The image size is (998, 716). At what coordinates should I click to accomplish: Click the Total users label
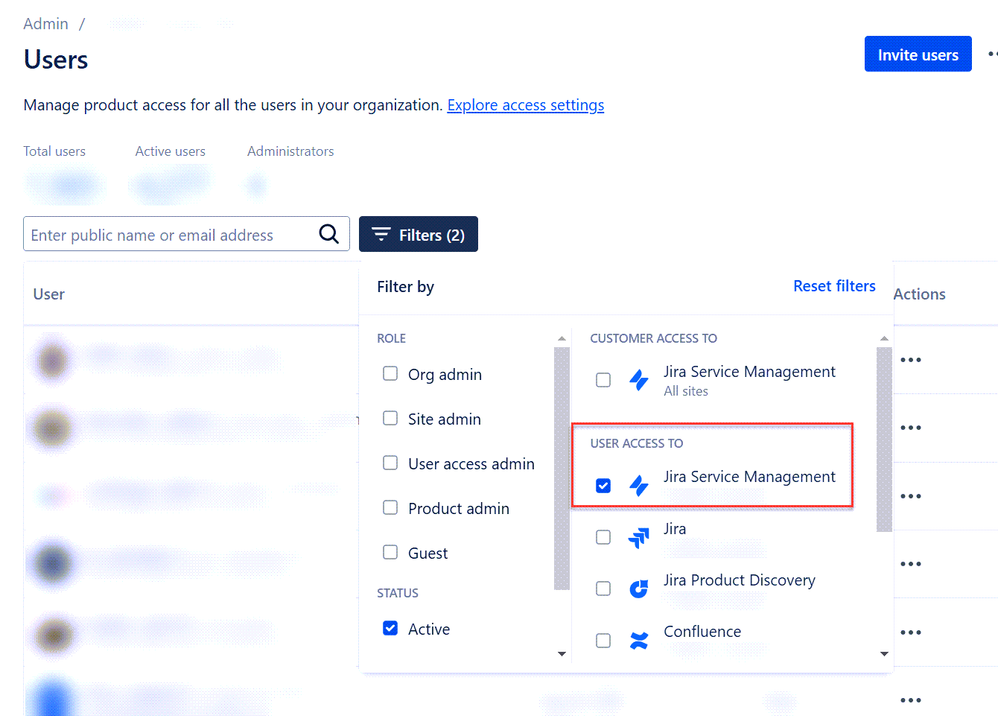(x=54, y=151)
